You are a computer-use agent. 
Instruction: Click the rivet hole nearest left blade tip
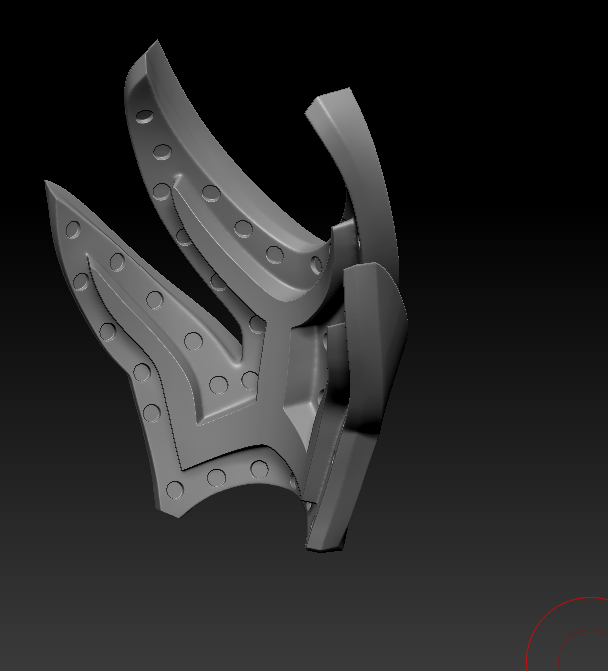(73, 230)
